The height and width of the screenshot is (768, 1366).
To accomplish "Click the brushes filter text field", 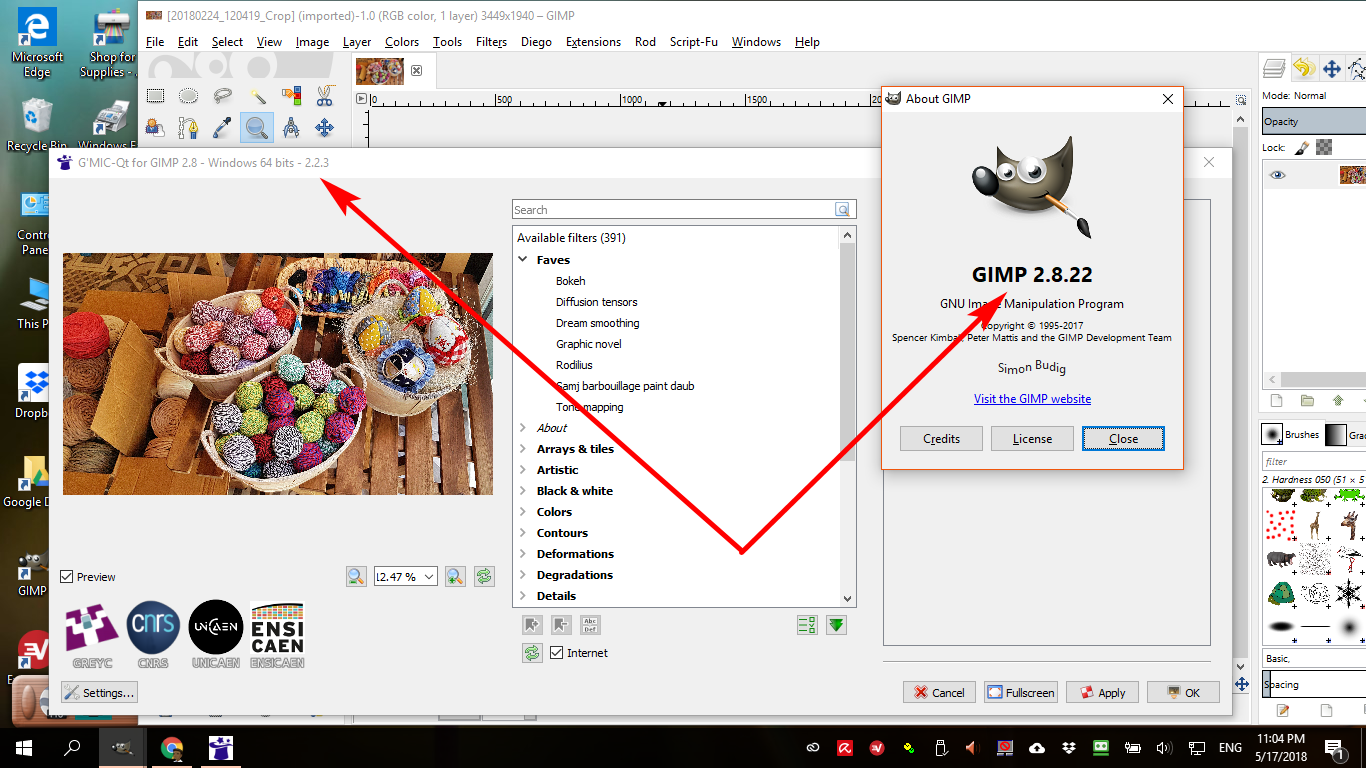I will [x=1313, y=462].
